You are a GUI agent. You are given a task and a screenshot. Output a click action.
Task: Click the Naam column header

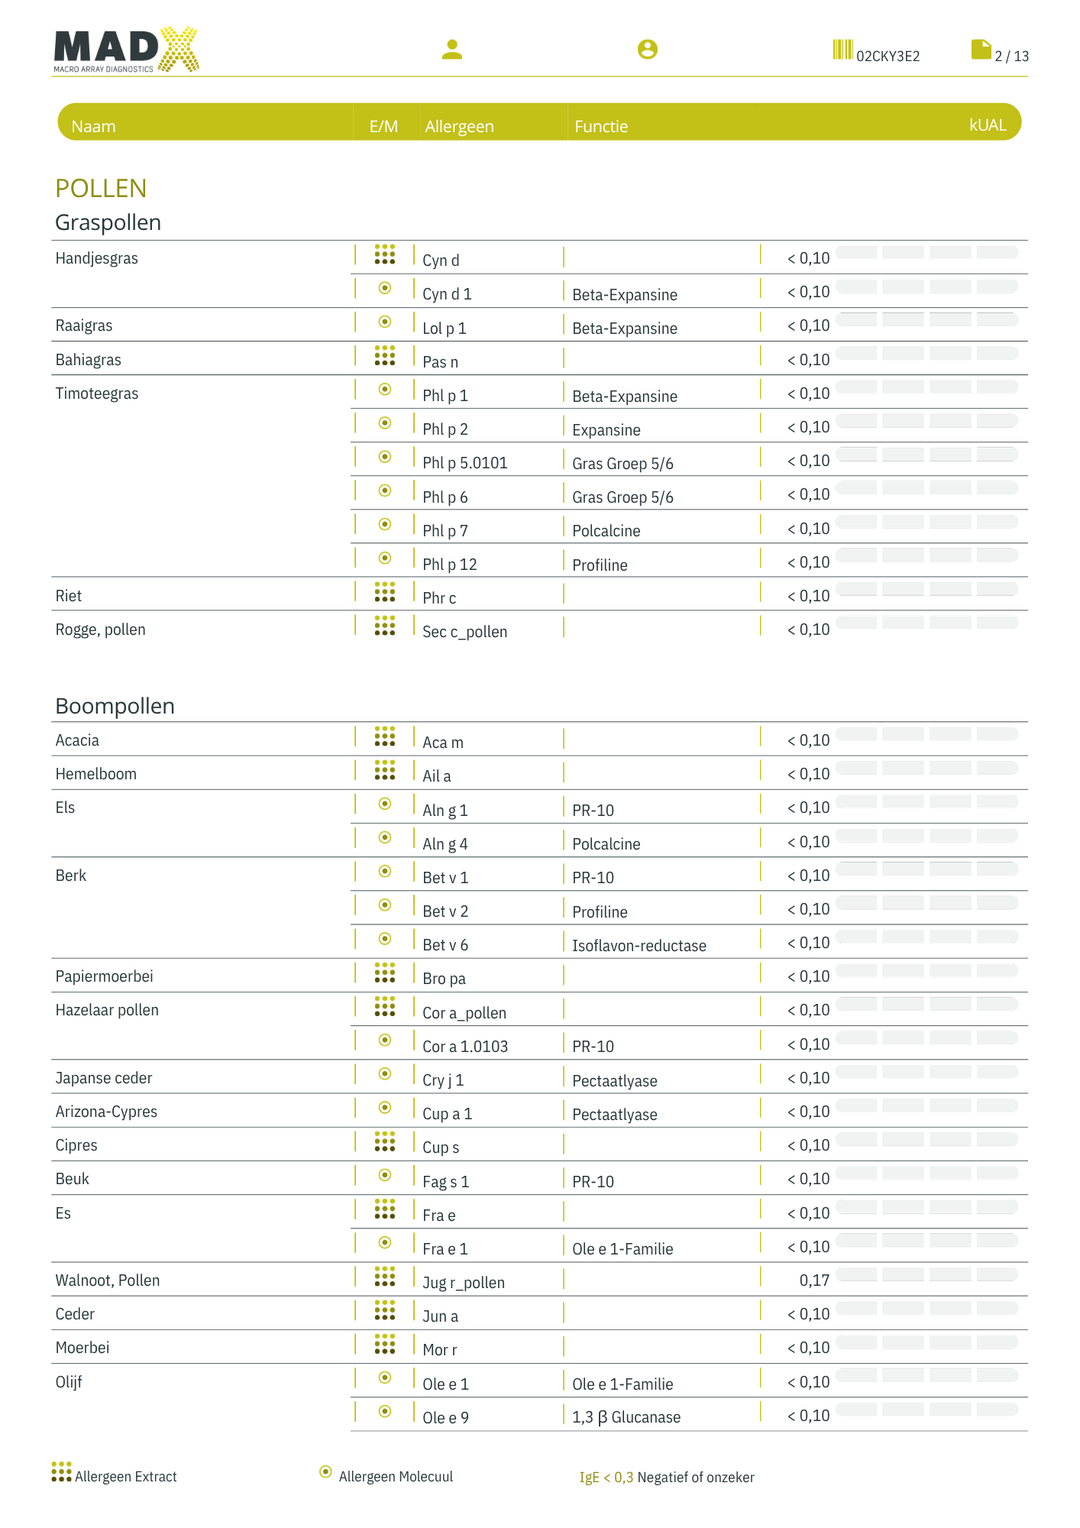pyautogui.click(x=94, y=126)
